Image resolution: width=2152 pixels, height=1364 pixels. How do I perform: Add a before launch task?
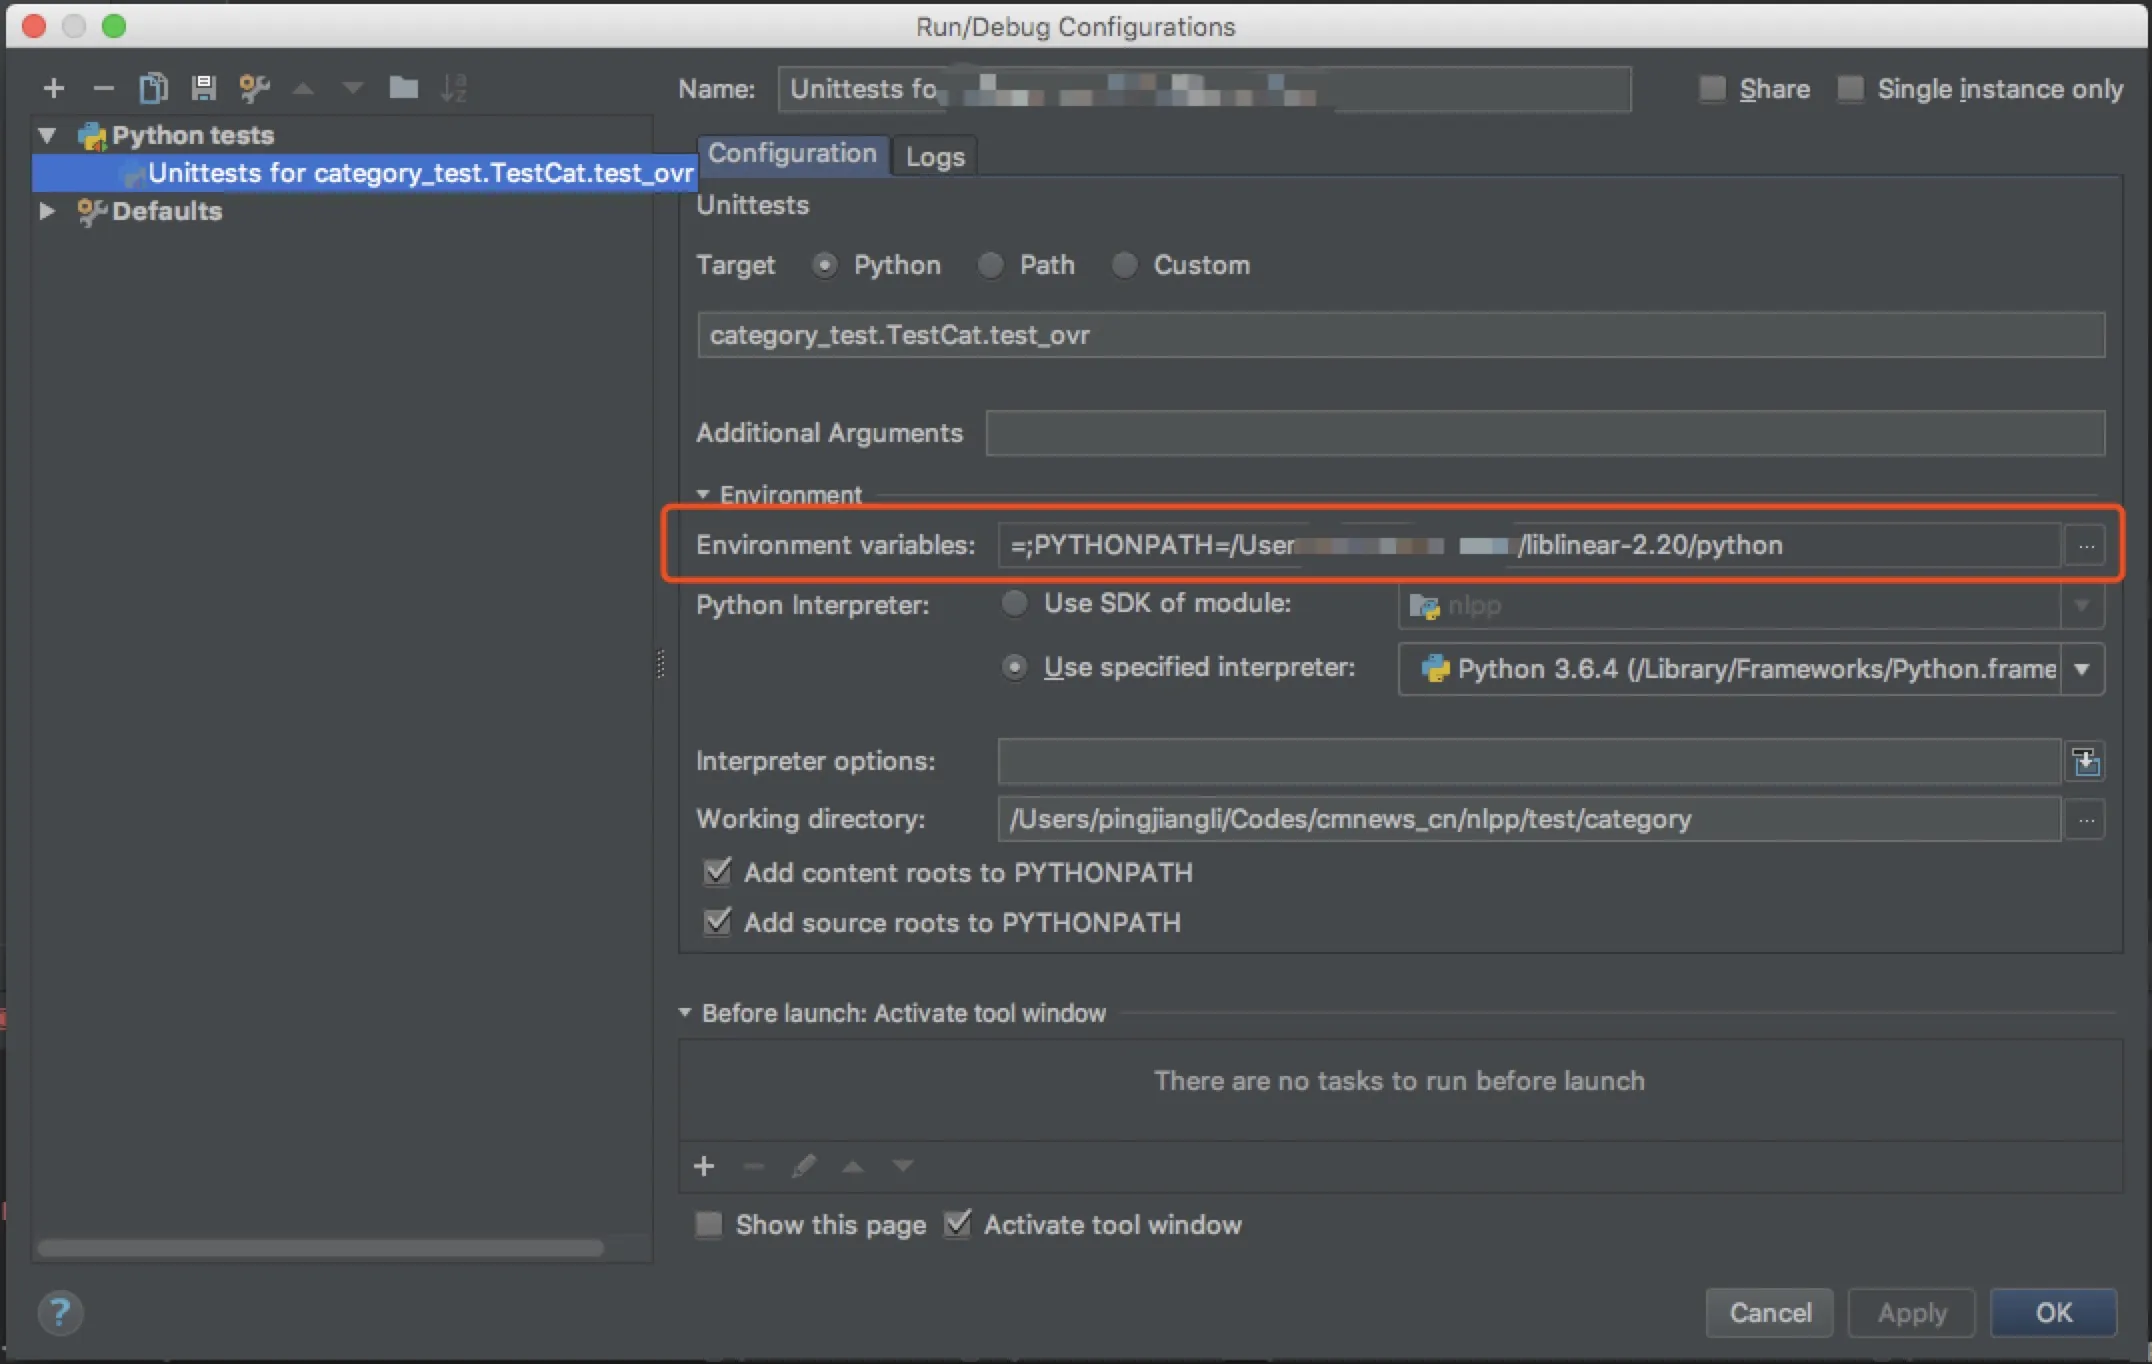704,1166
